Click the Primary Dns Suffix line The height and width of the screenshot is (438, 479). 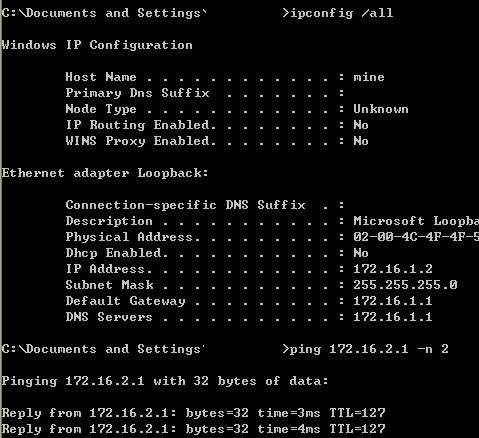coord(205,93)
